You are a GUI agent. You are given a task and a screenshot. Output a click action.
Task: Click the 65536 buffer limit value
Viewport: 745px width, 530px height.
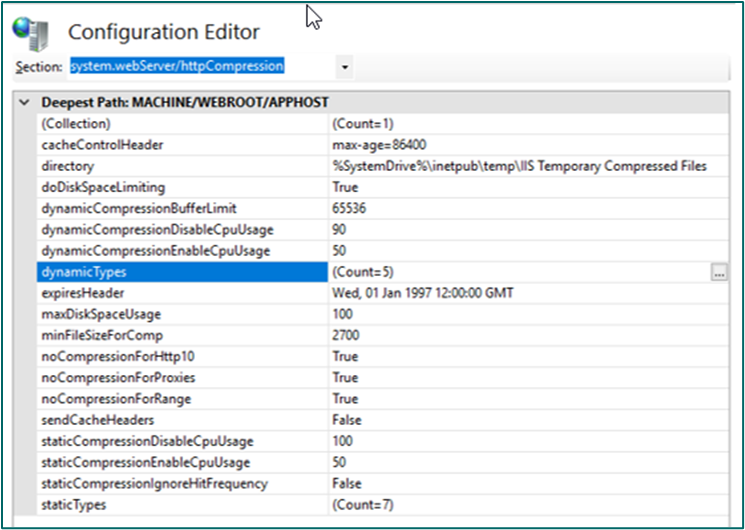349,208
